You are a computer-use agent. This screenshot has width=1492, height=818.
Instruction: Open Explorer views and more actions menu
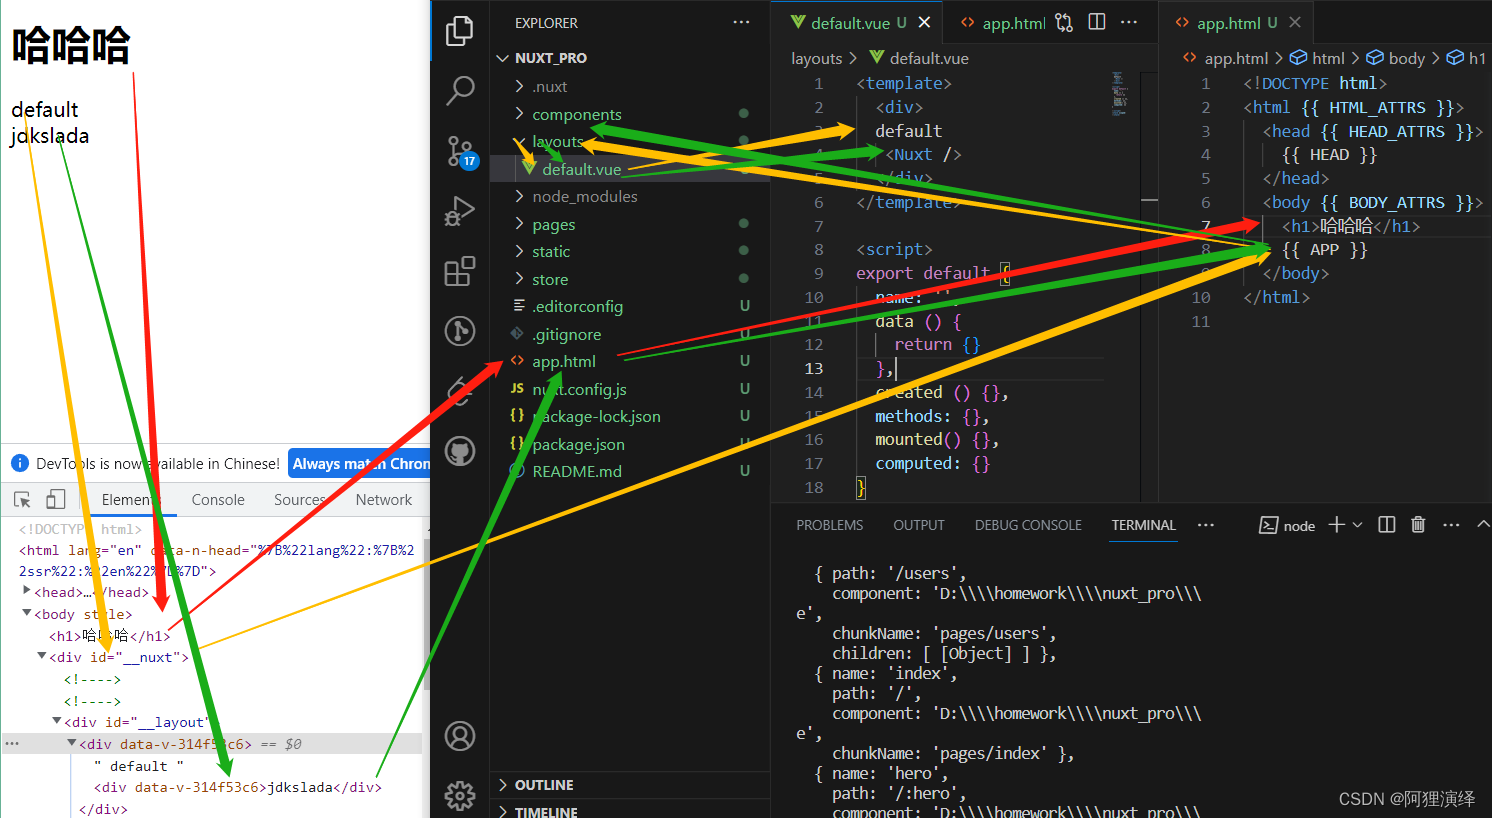pyautogui.click(x=741, y=22)
